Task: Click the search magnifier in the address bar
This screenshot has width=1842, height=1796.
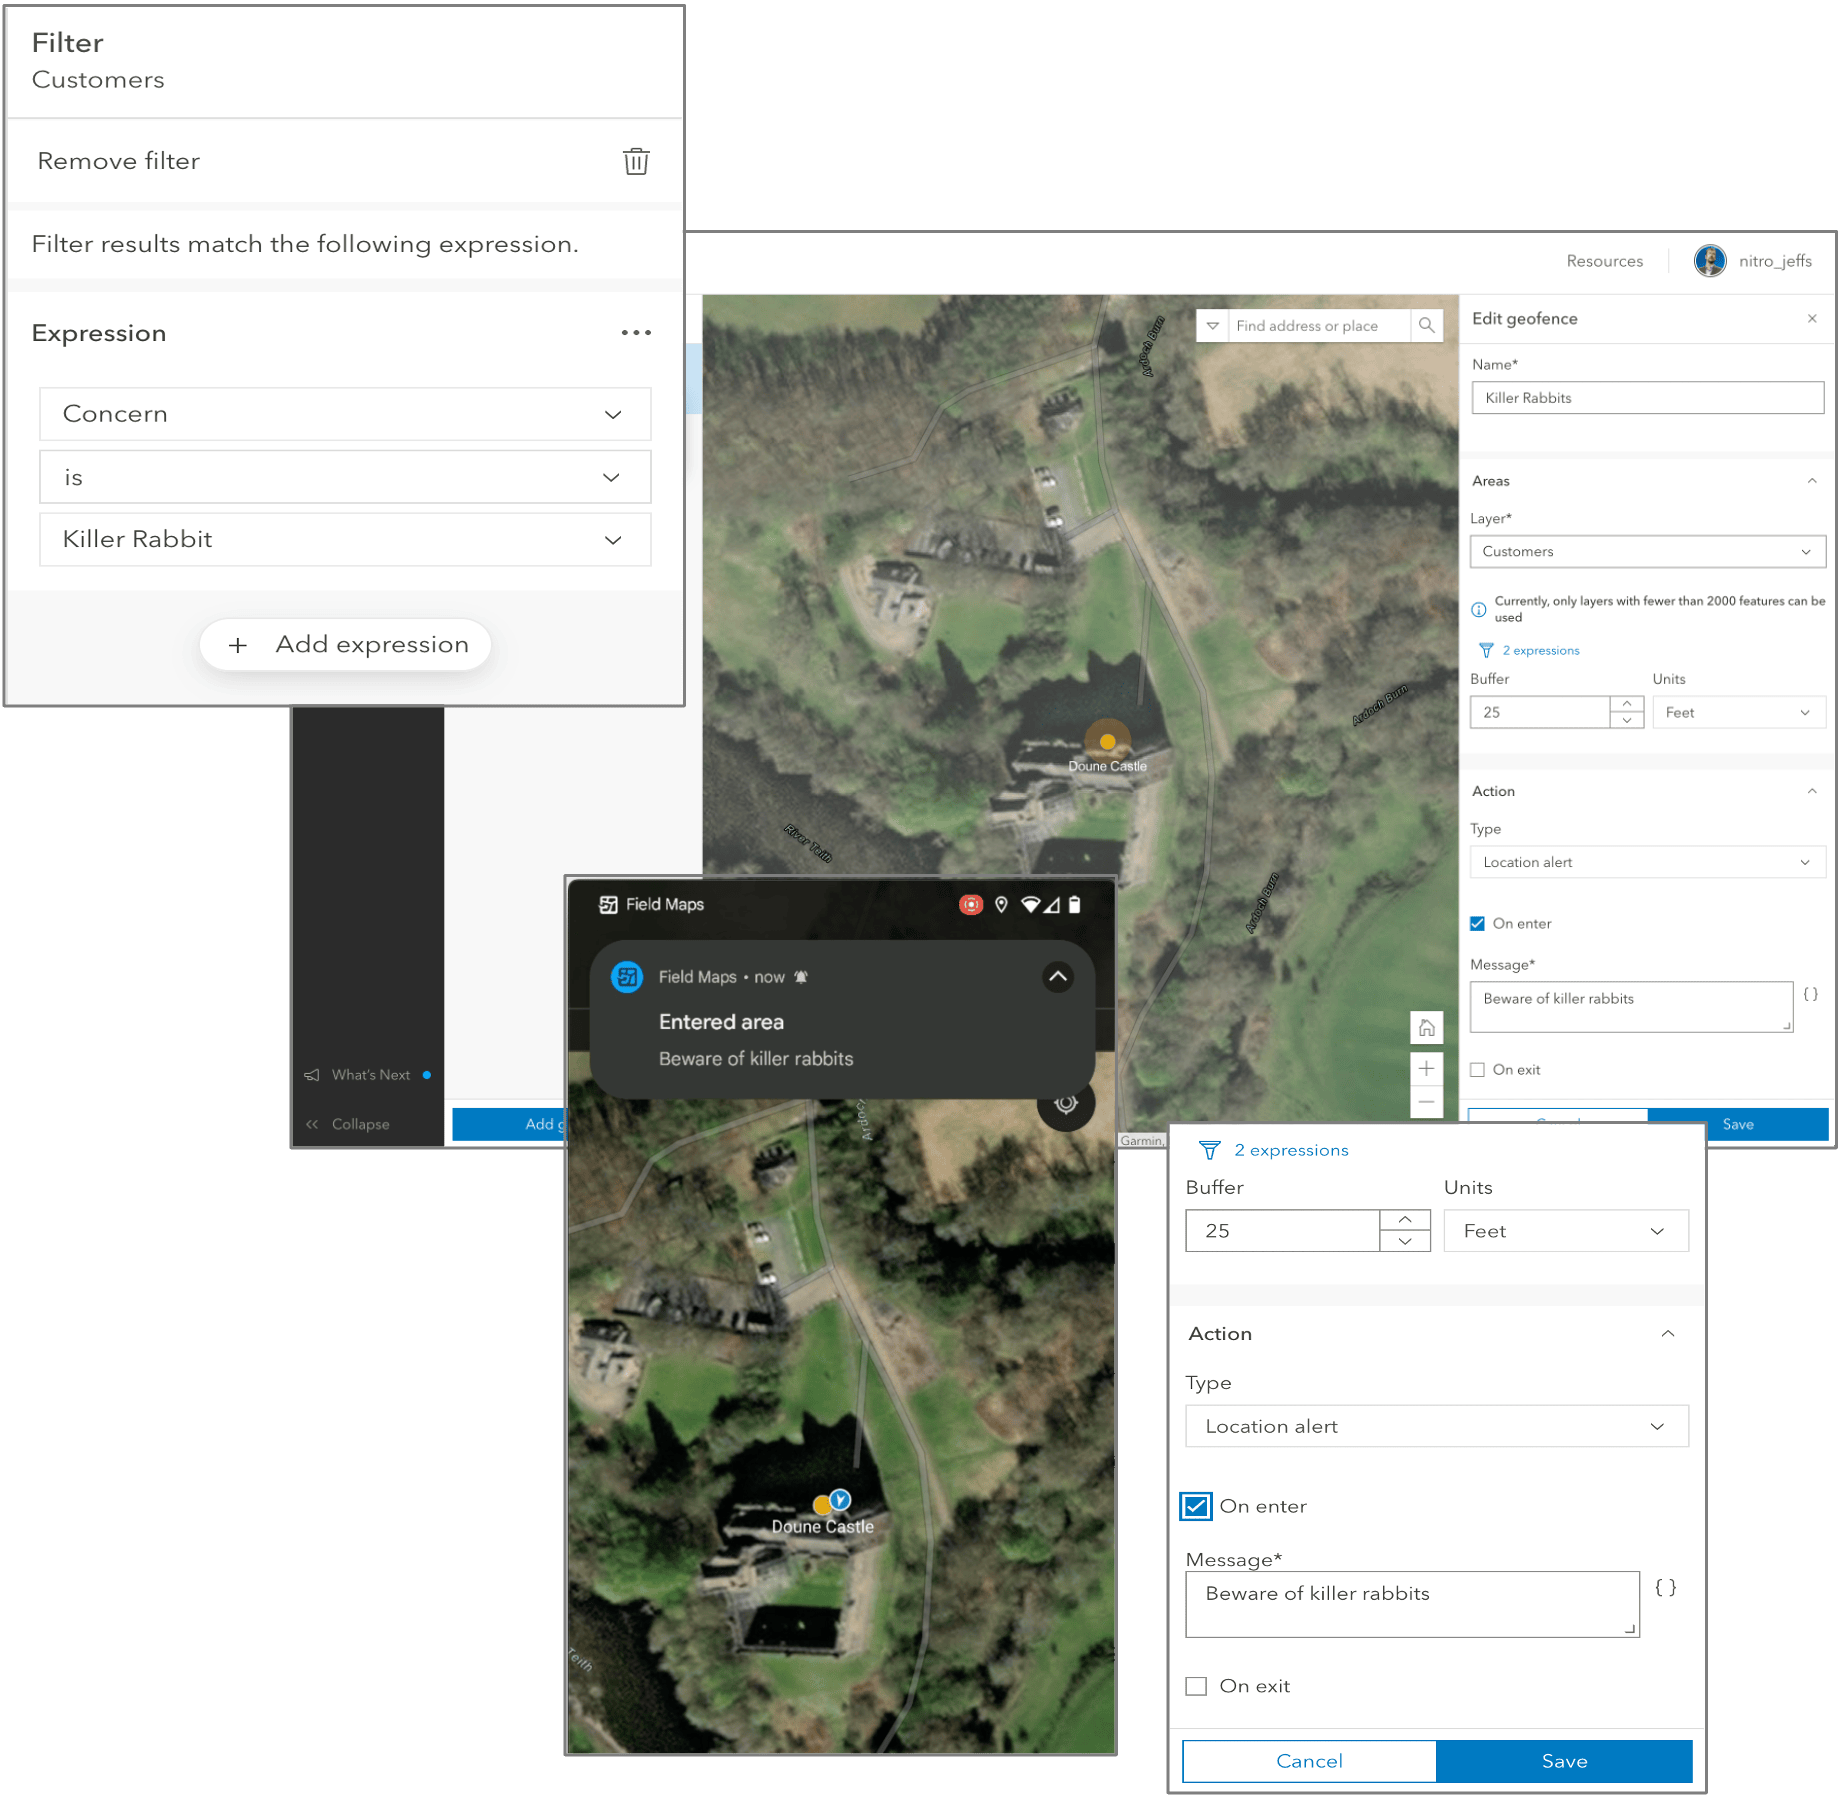Action: (1428, 325)
